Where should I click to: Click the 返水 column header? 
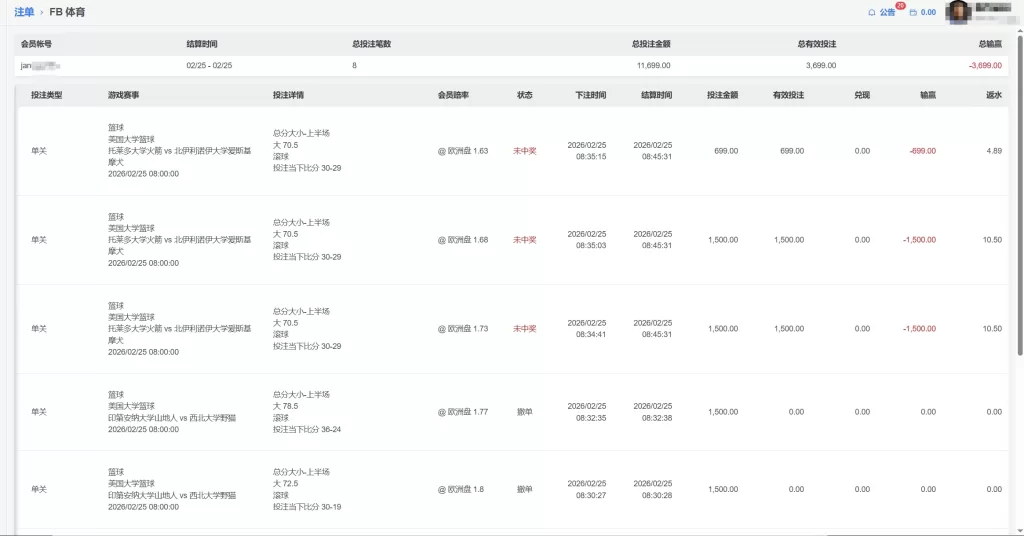click(993, 95)
